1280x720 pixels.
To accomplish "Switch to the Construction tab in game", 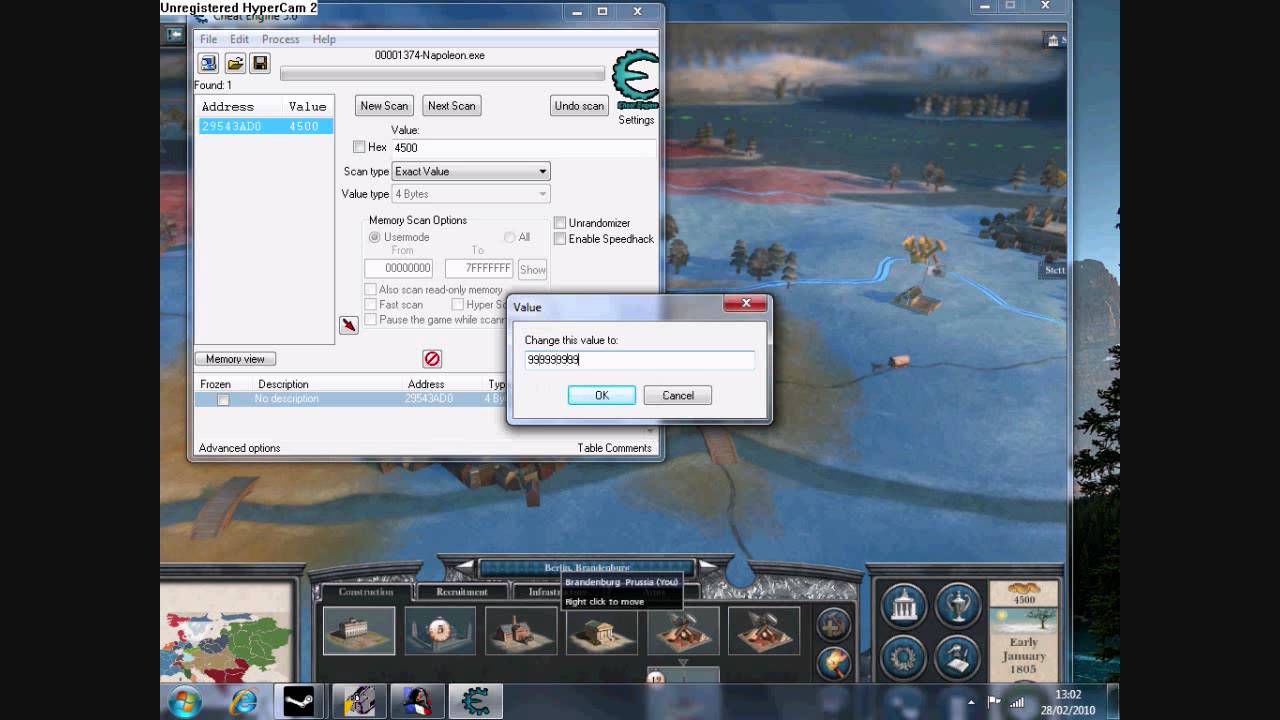I will click(x=366, y=591).
